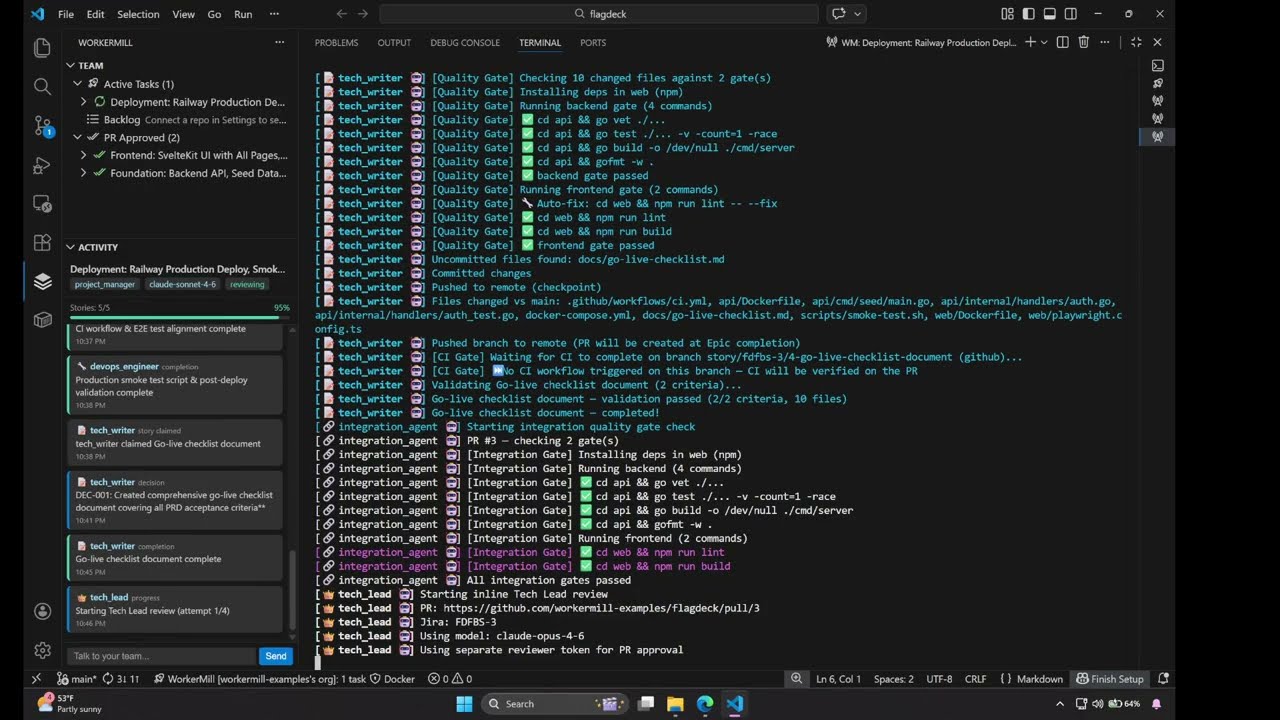Click Finish Setup in status bar
1280x720 pixels.
pyautogui.click(x=1109, y=678)
